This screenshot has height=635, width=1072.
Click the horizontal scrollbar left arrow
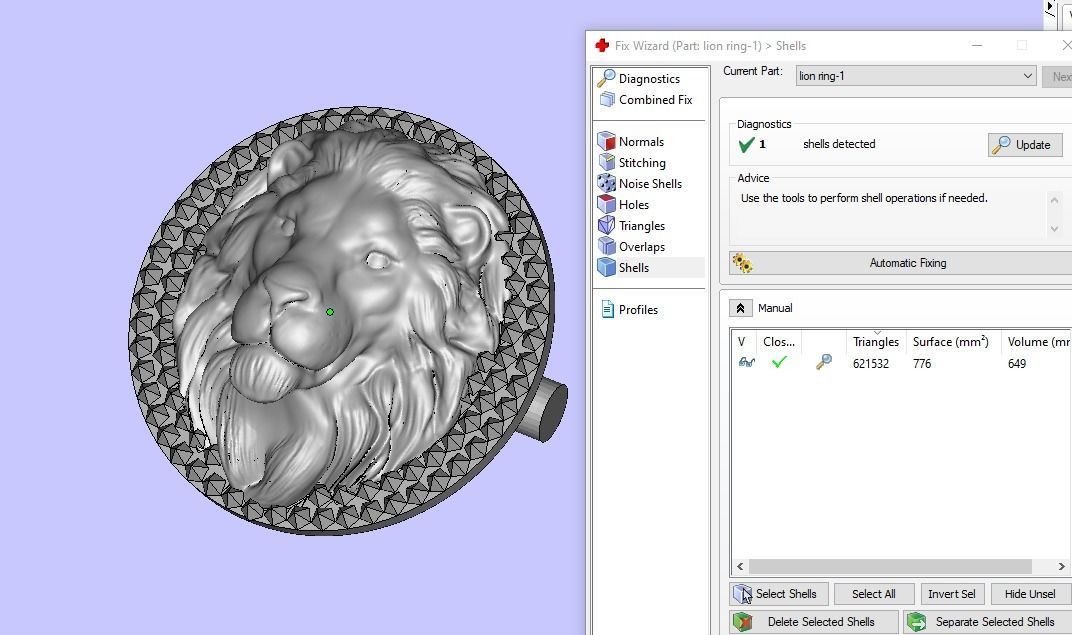pyautogui.click(x=740, y=567)
